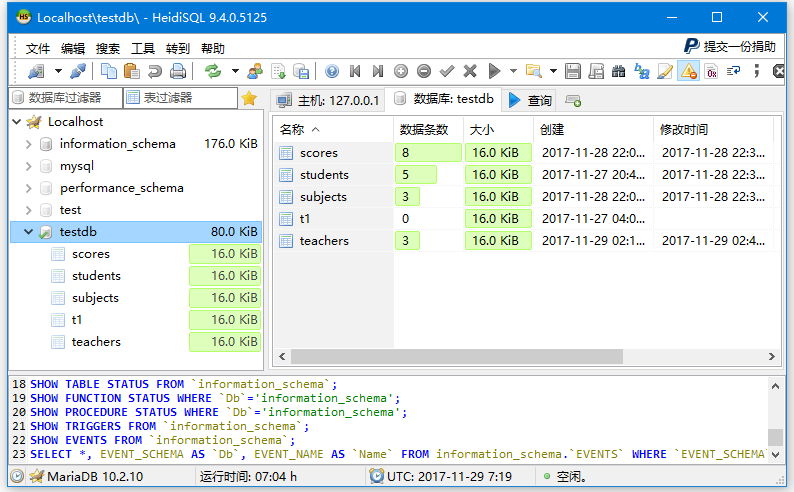Click the print icon in toolbar
This screenshot has width=794, height=492.
(x=177, y=71)
